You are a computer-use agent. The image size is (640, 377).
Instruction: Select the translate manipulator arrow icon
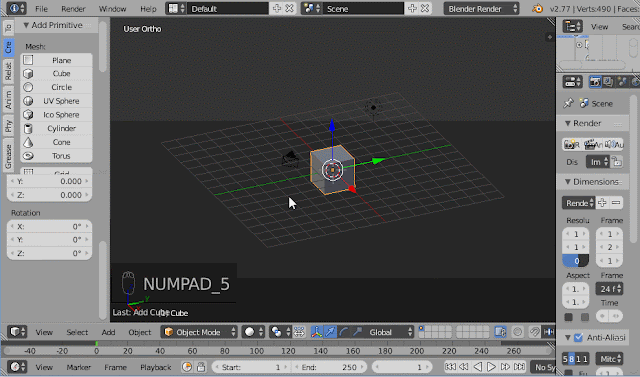330,332
